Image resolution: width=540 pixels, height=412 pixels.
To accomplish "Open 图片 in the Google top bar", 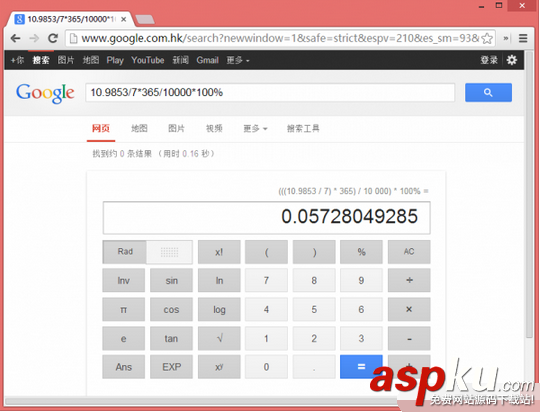I will (x=66, y=60).
